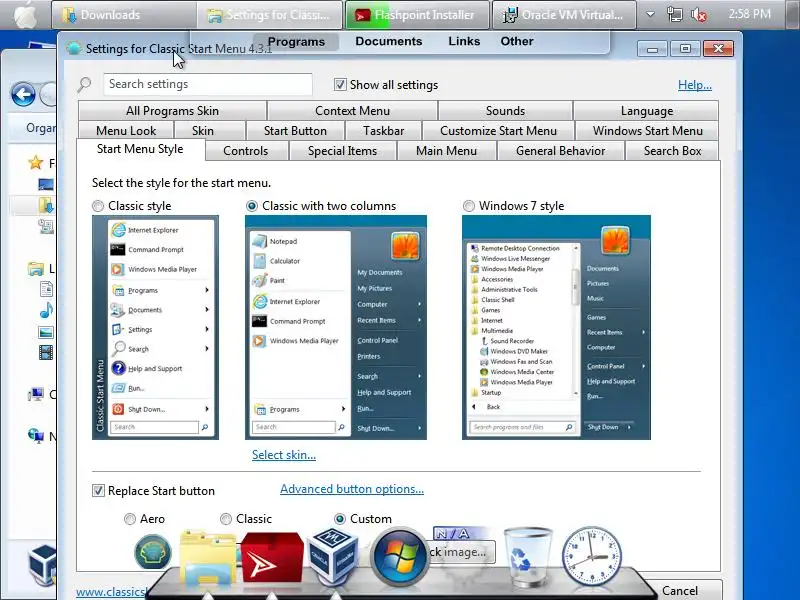
Task: Open the Language tab
Action: point(646,111)
